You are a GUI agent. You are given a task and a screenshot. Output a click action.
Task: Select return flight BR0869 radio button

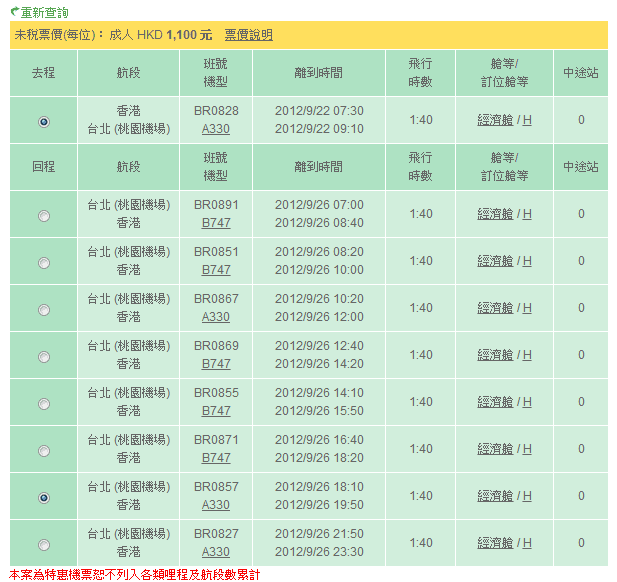tap(43, 357)
